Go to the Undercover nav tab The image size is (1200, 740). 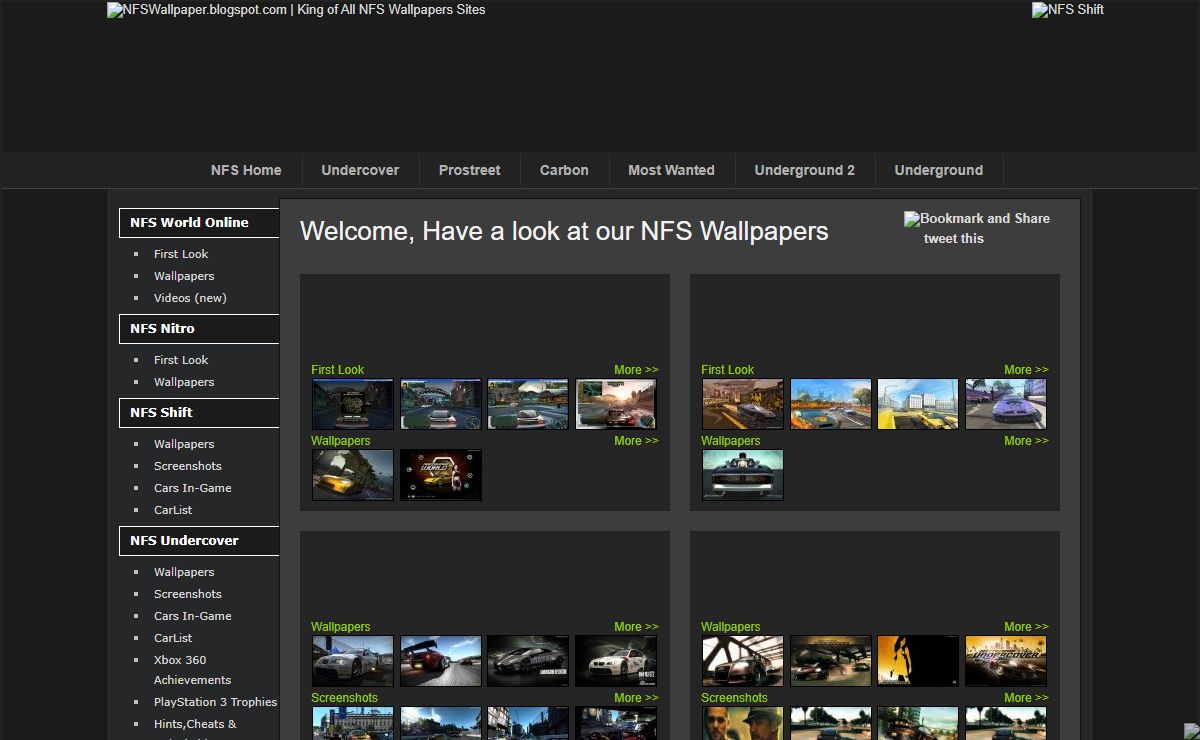360,170
